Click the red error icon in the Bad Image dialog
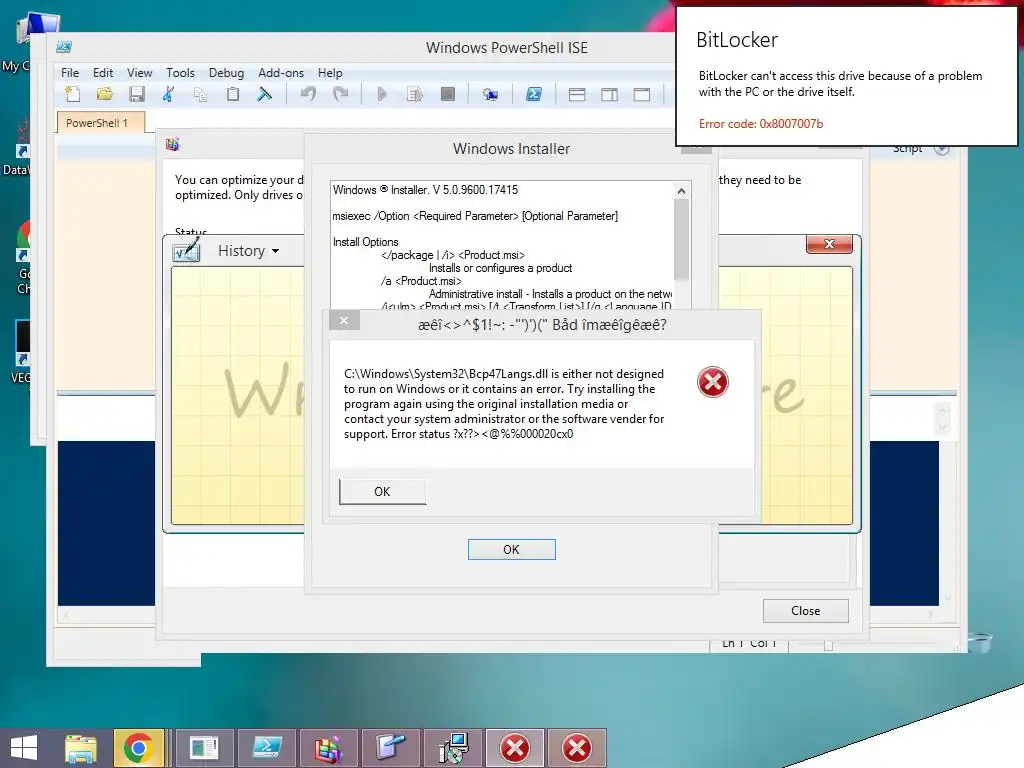Viewport: 1024px width, 768px height. click(x=712, y=382)
